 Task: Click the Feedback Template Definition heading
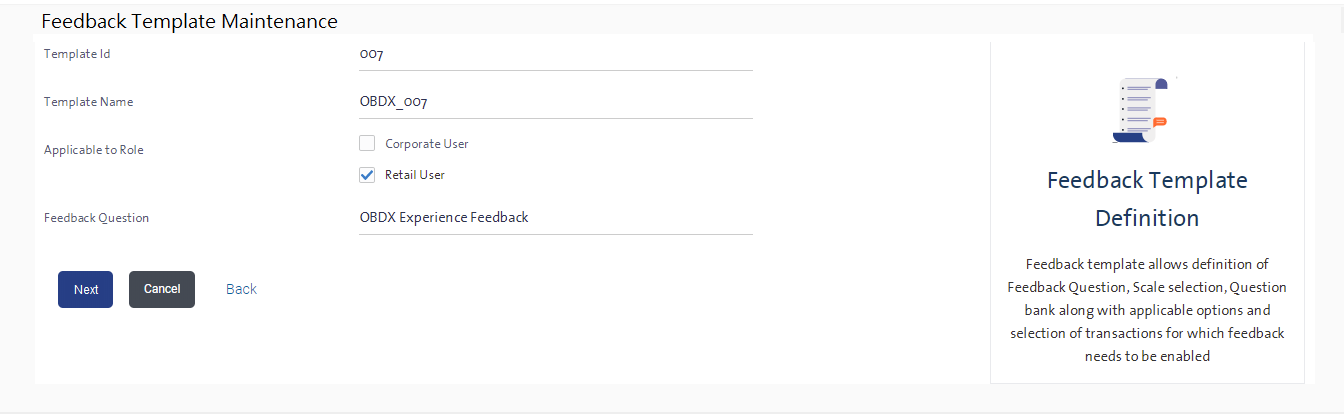click(1147, 199)
